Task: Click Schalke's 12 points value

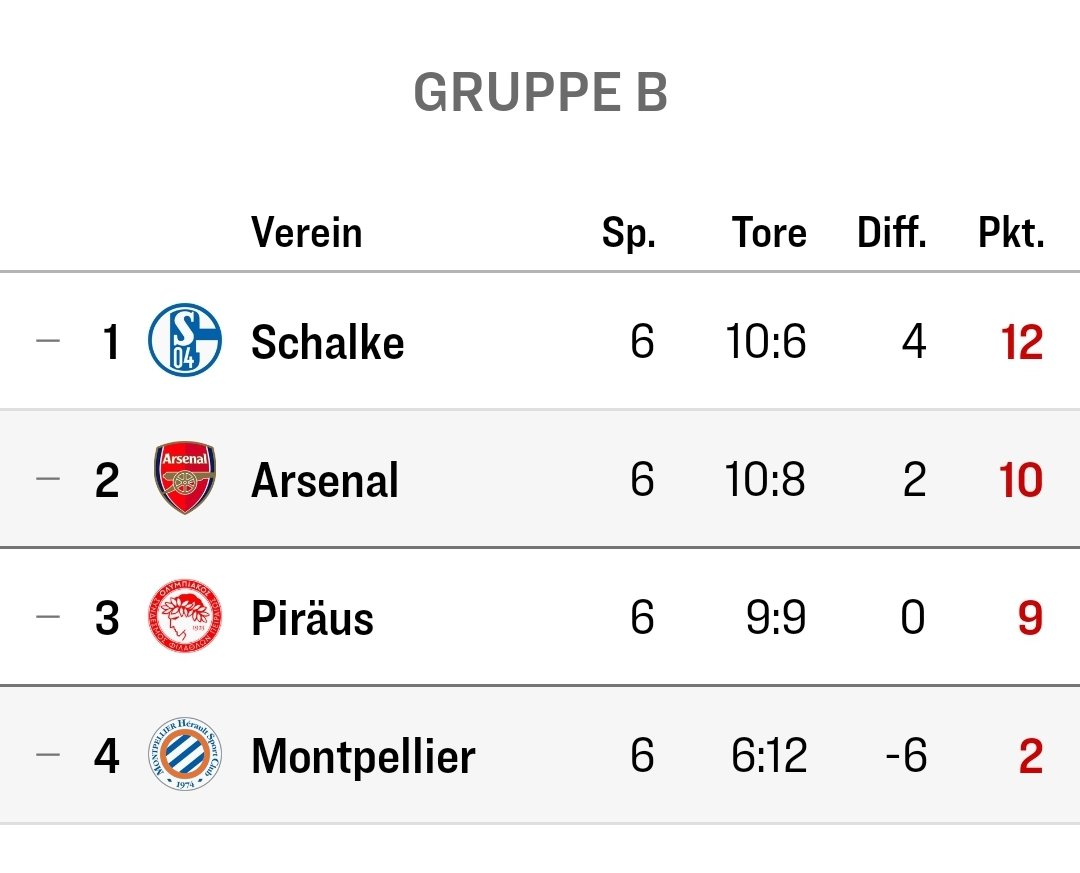Action: pyautogui.click(x=1022, y=342)
